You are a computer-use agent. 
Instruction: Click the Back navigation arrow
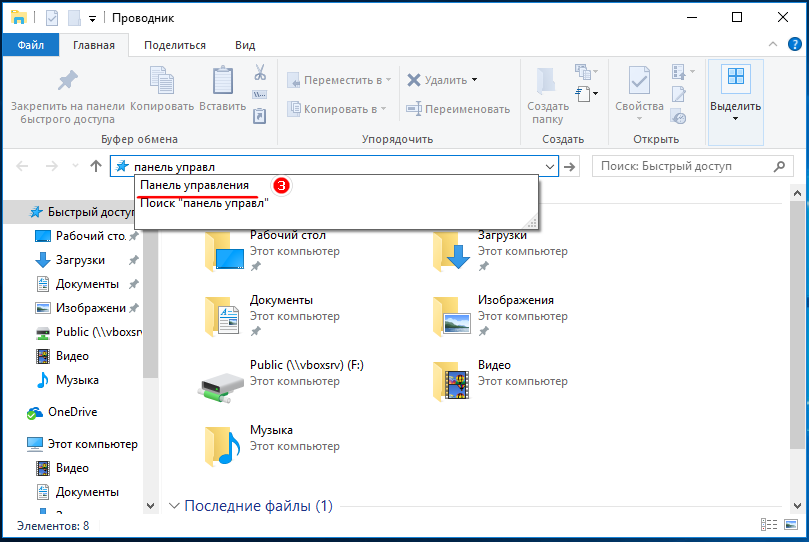[x=22, y=166]
